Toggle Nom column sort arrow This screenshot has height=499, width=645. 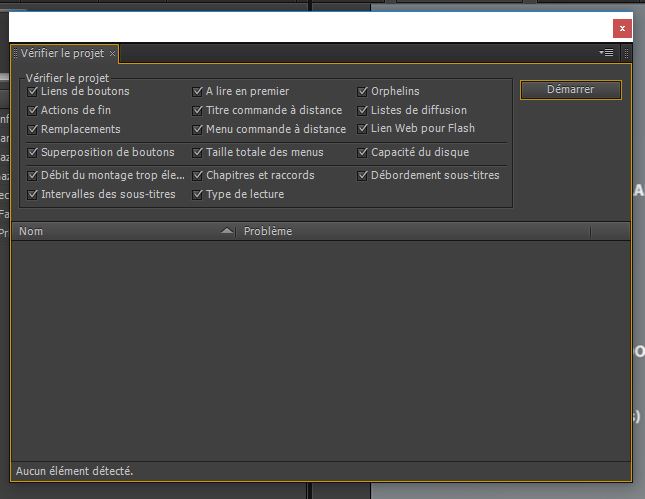227,231
